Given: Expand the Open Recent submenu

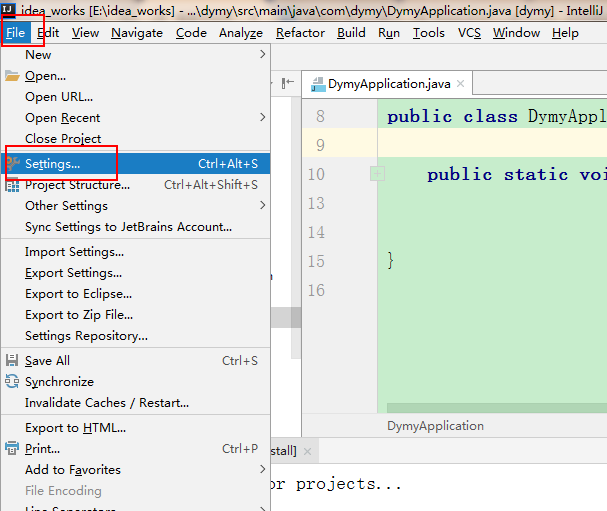Looking at the screenshot, I should (135, 117).
